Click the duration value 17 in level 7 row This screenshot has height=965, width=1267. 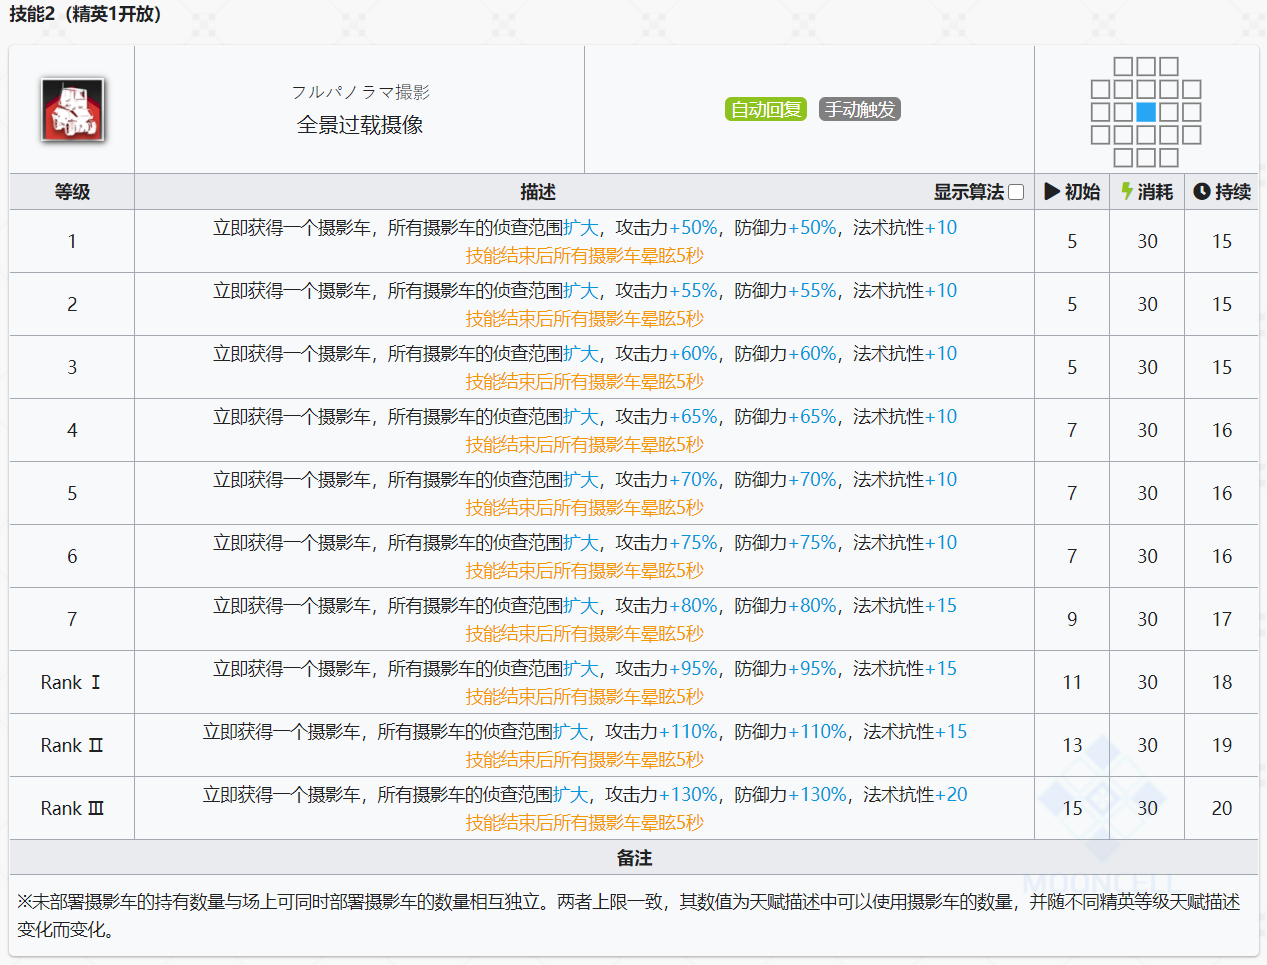pyautogui.click(x=1222, y=619)
